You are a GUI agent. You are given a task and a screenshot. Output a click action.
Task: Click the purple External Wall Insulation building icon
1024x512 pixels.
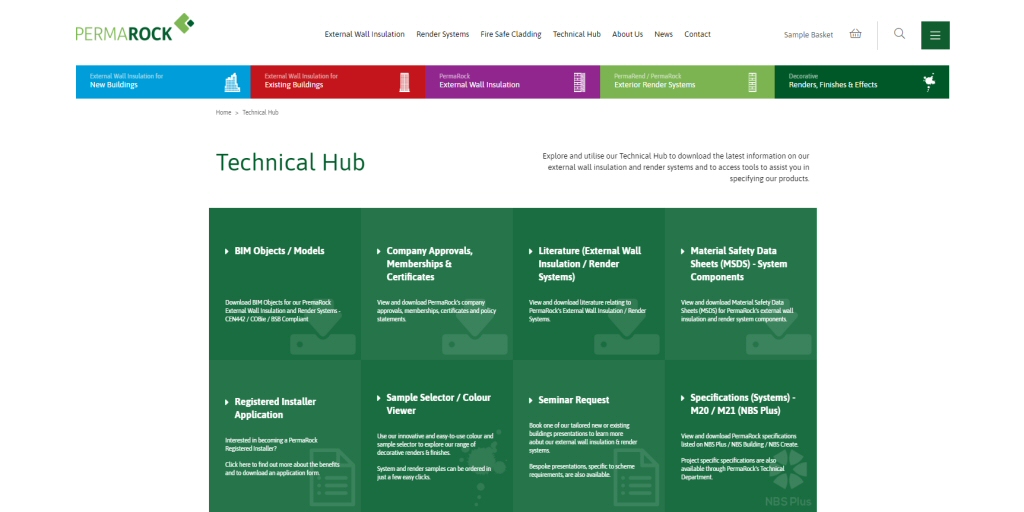pyautogui.click(x=579, y=82)
